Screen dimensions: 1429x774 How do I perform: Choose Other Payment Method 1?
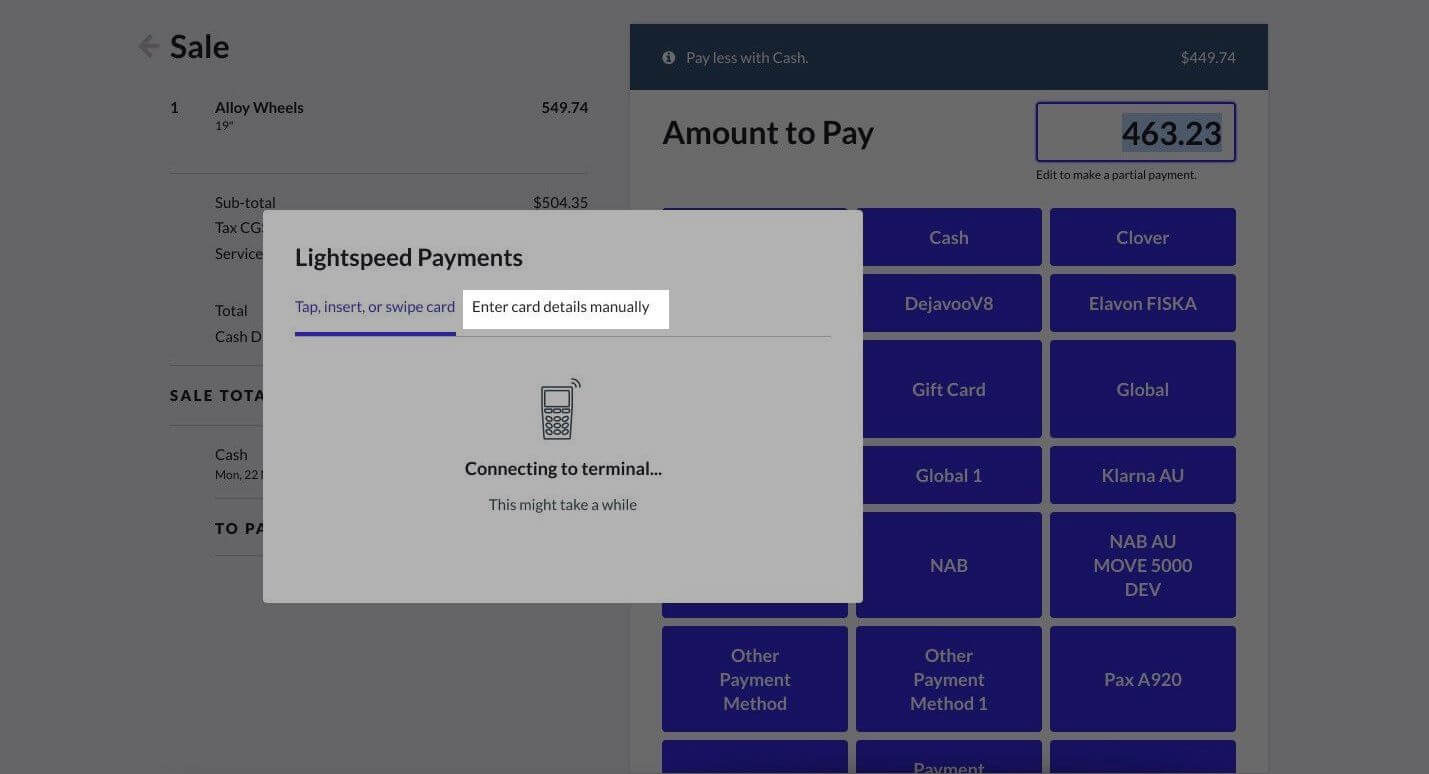point(947,679)
